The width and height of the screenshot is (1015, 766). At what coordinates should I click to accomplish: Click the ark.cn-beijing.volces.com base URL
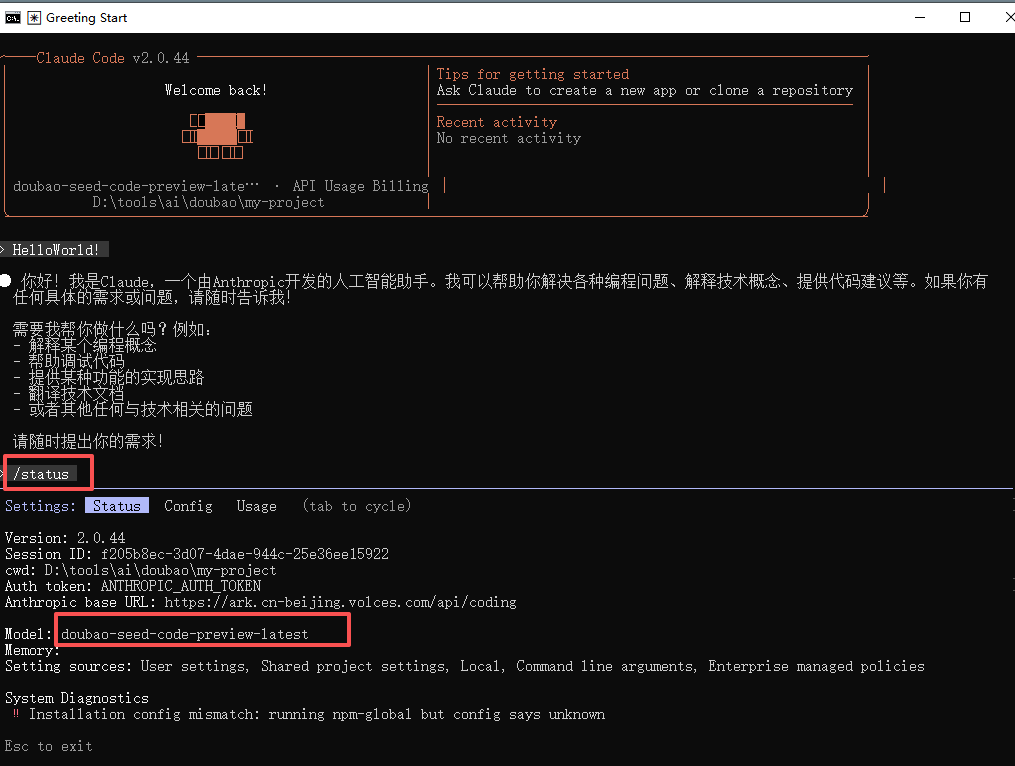point(340,602)
